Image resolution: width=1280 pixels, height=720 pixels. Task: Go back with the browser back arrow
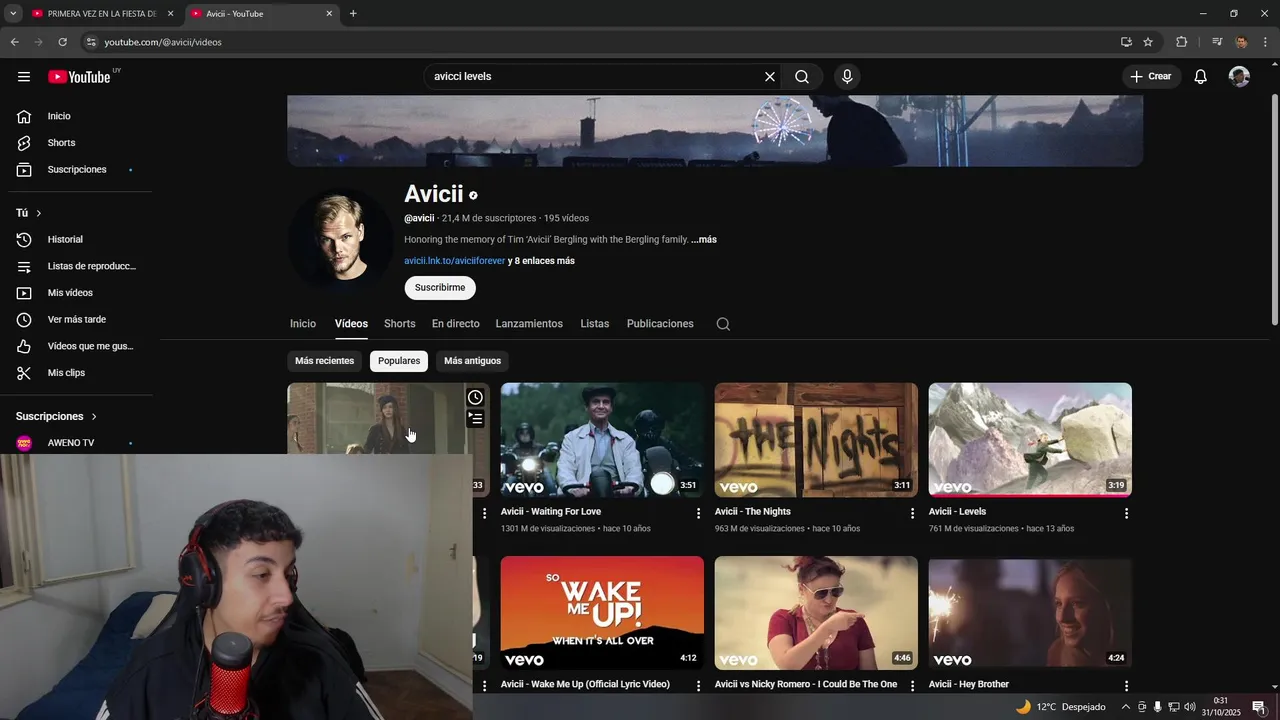[x=14, y=42]
